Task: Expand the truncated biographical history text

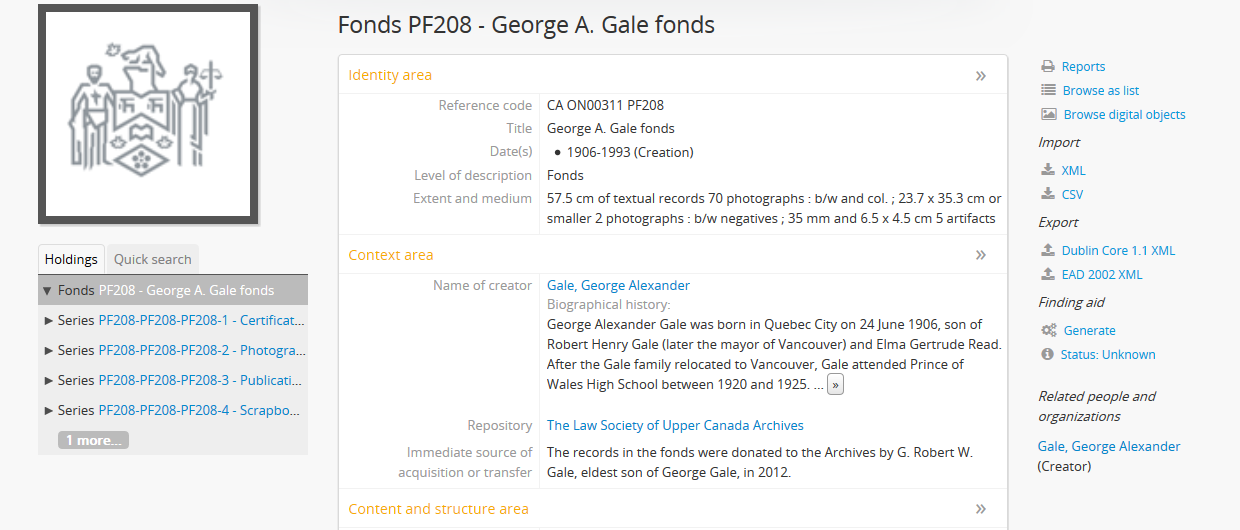Action: tap(835, 385)
